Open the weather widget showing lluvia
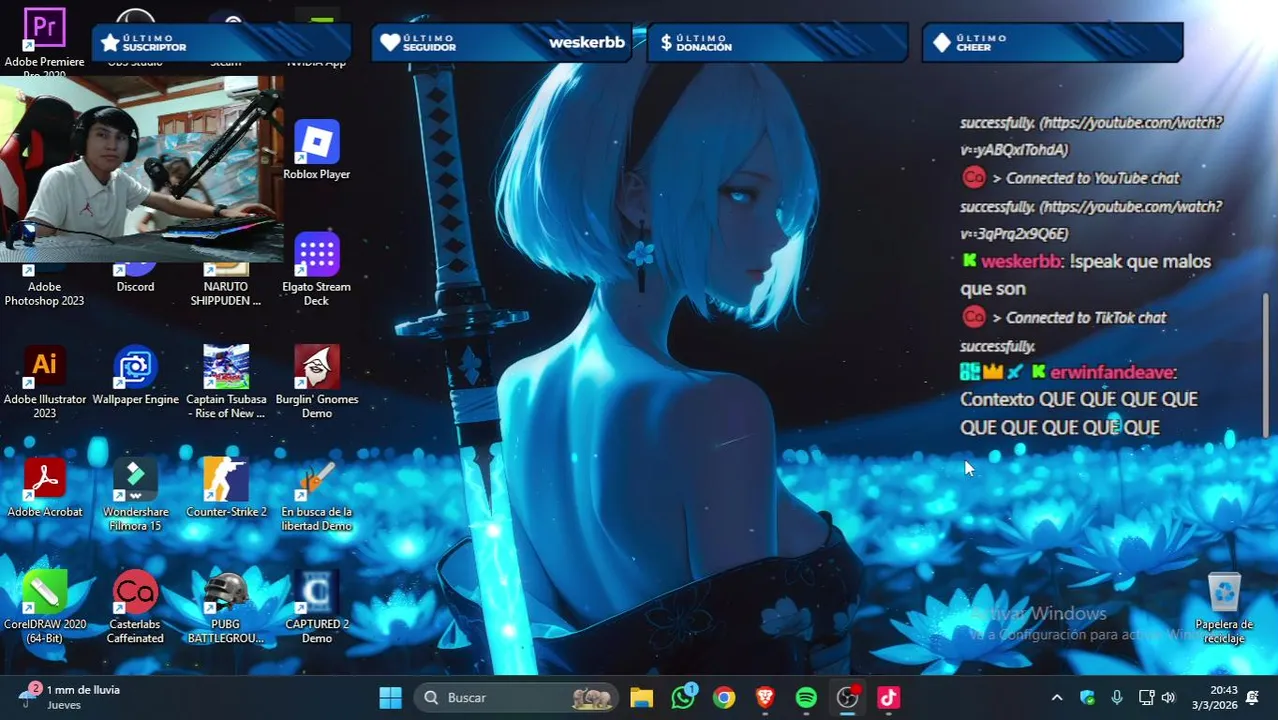The width and height of the screenshot is (1278, 720). [70, 697]
